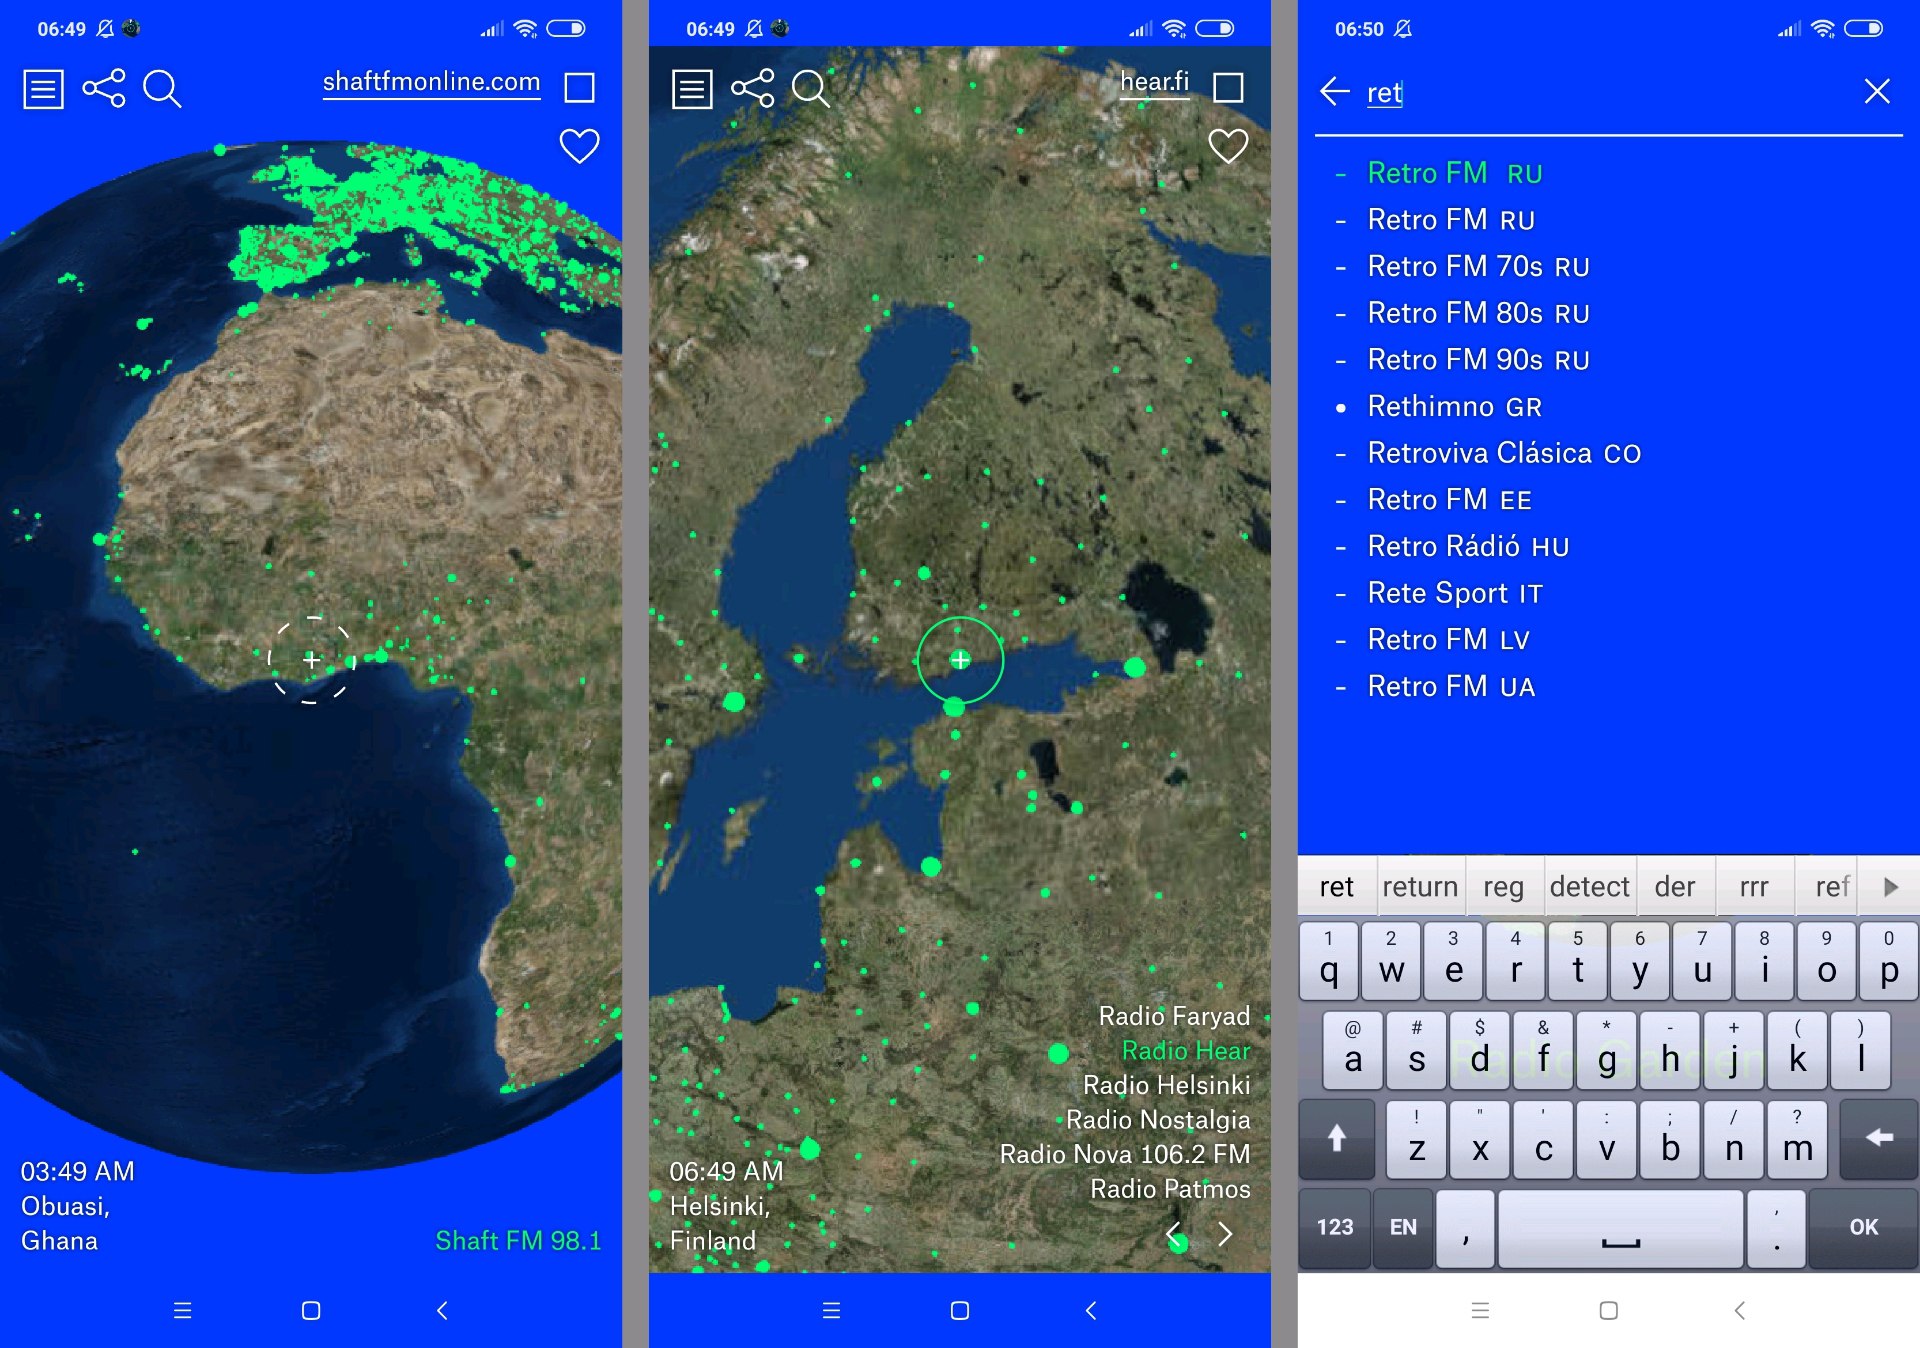Tap the Android back button in Helsinki screen
Image resolution: width=1920 pixels, height=1348 pixels.
tap(1090, 1310)
